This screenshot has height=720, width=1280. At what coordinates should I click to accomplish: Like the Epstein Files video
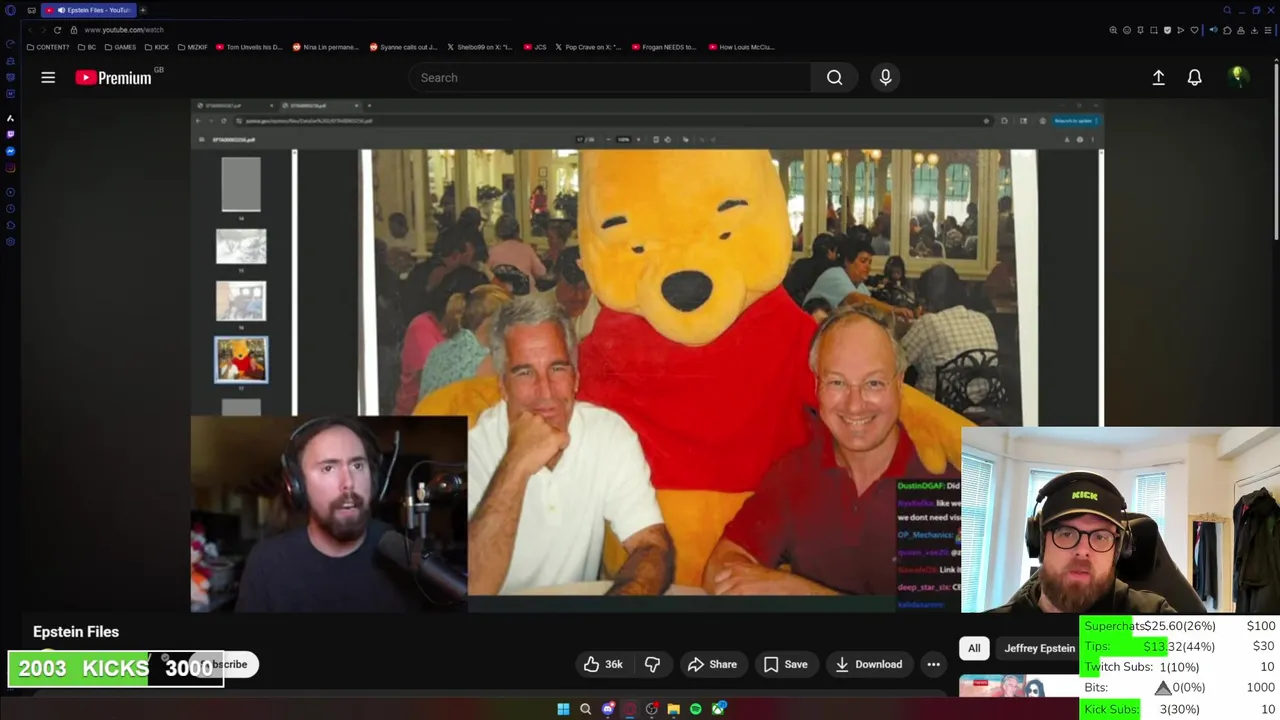603,664
